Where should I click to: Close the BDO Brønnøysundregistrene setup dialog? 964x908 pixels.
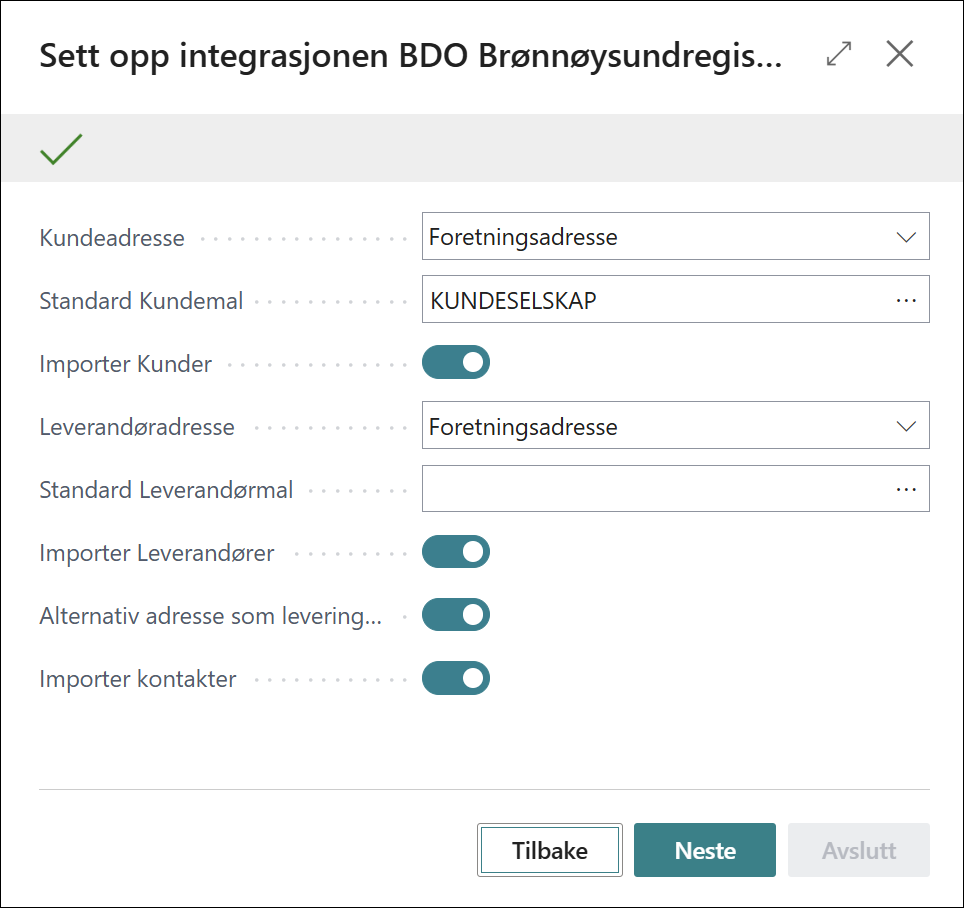tap(900, 55)
